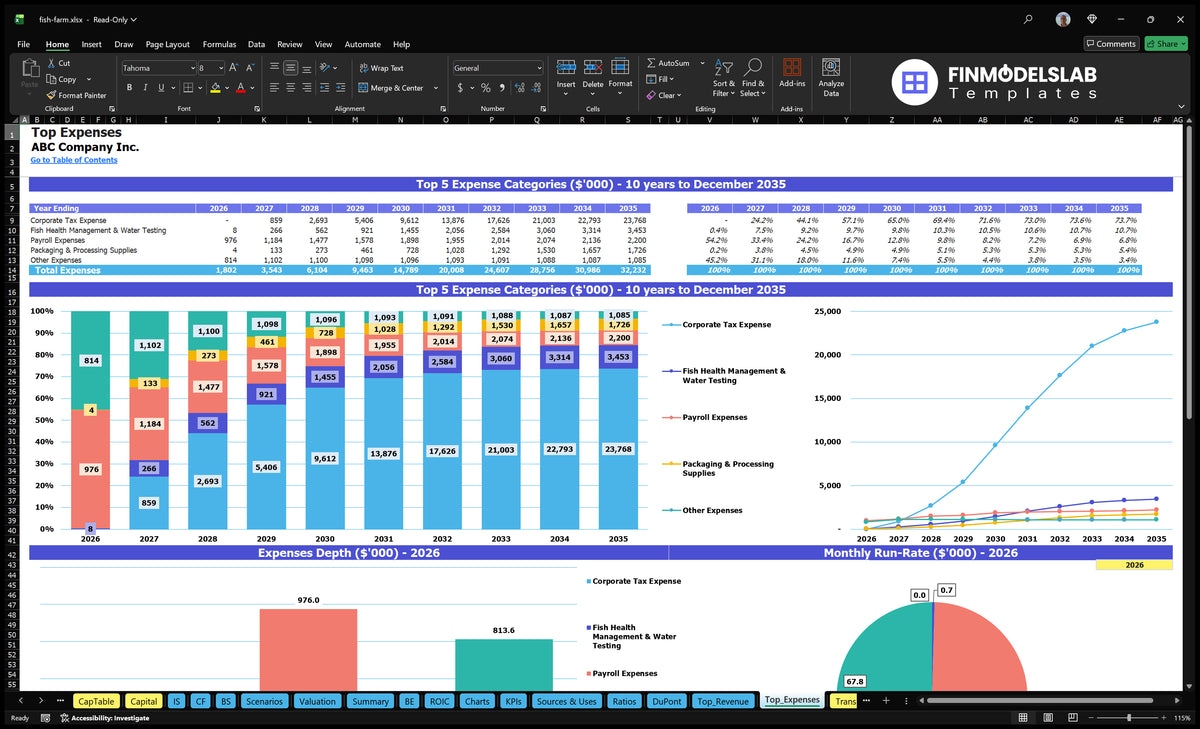Click the Increase Decimal icon
Viewport: 1200px width, 729px height.
point(520,88)
